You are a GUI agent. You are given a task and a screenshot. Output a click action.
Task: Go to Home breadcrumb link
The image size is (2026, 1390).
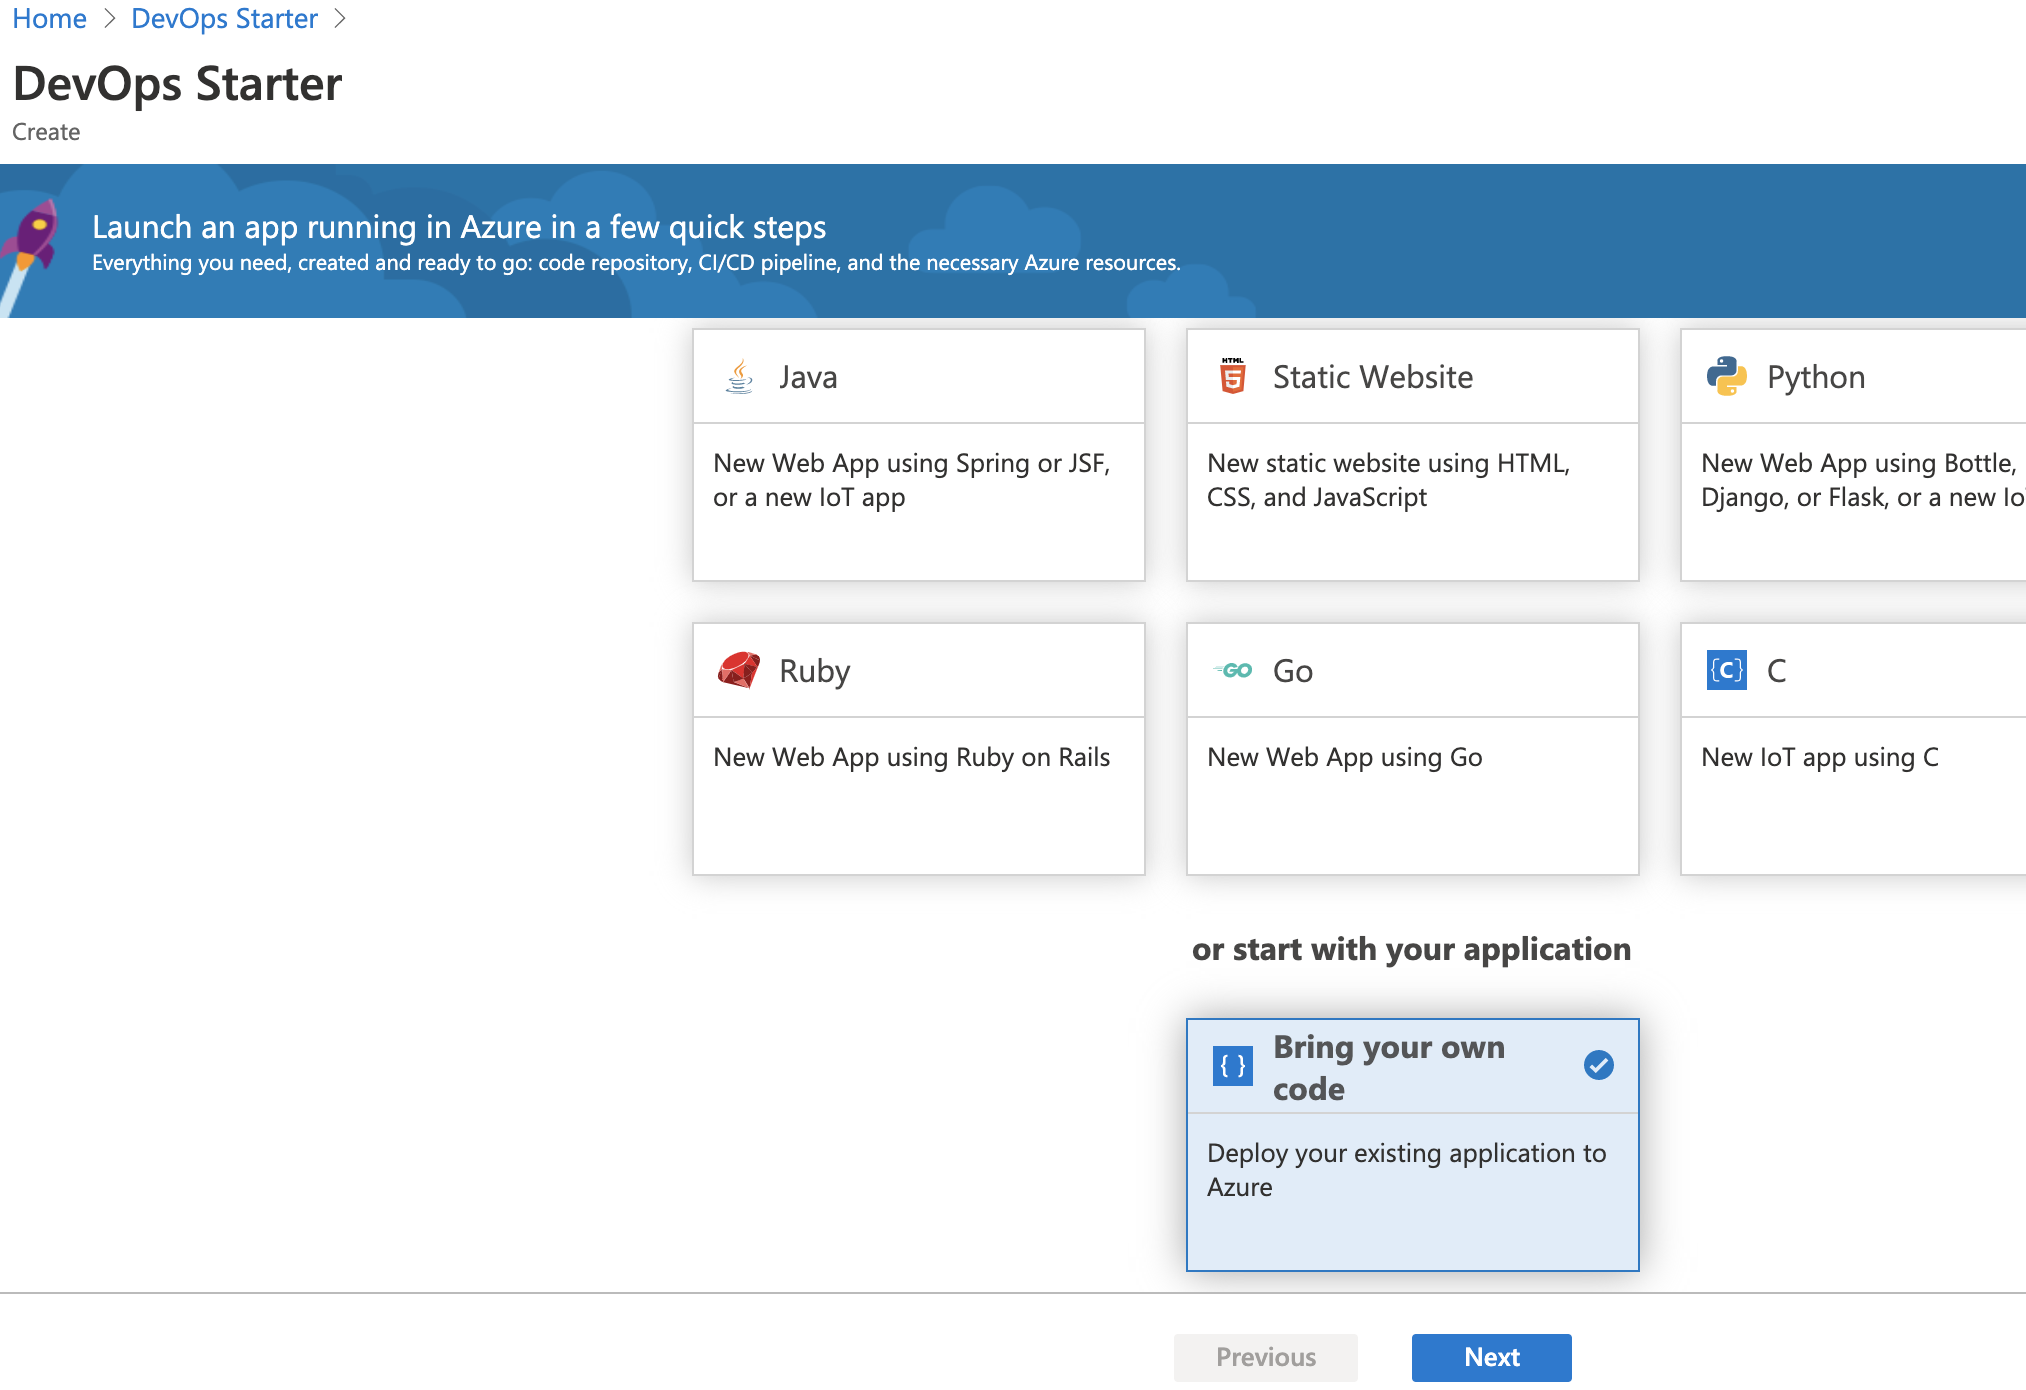[49, 18]
